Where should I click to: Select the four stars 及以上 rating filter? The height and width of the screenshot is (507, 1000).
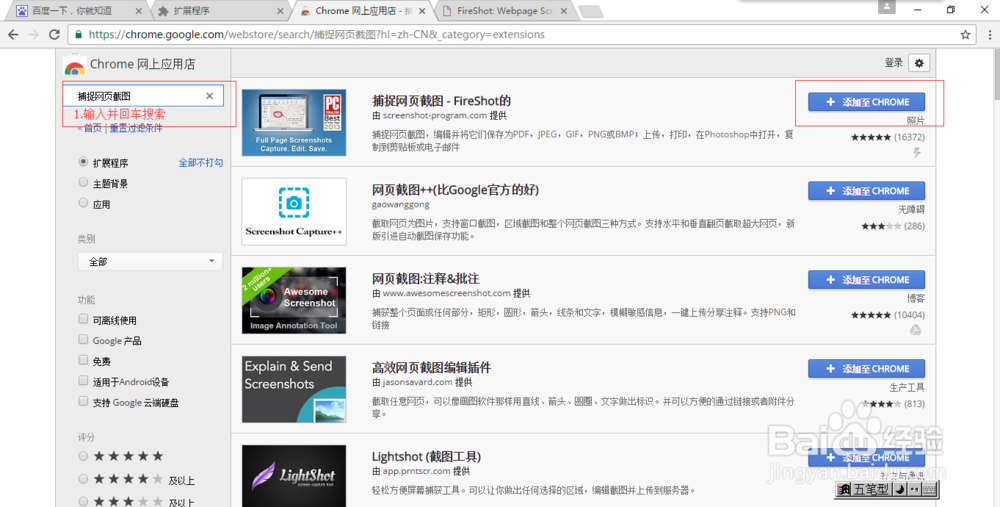pos(83,479)
